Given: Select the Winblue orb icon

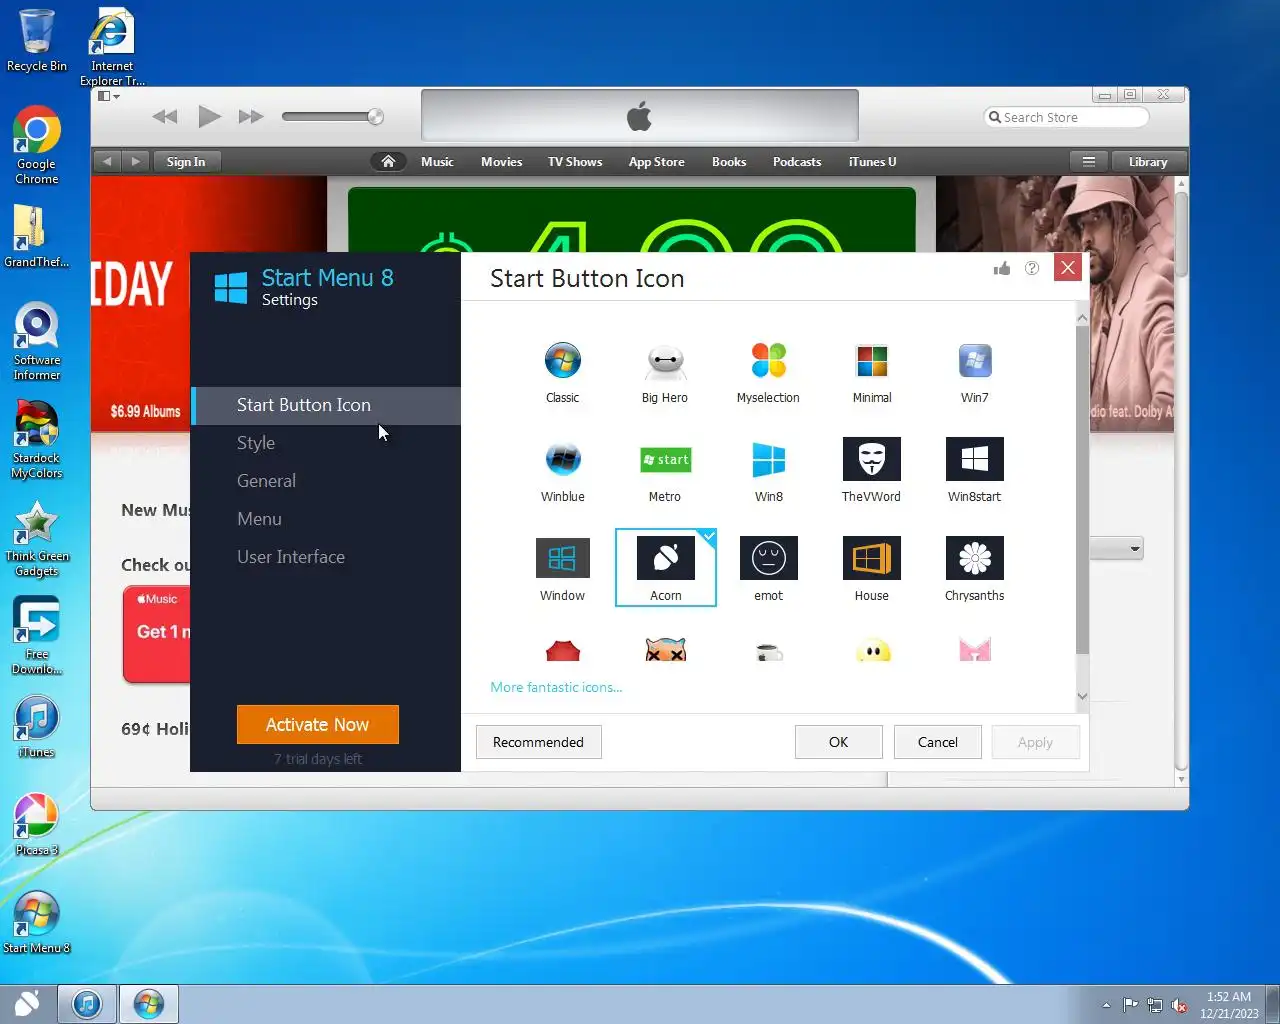Looking at the screenshot, I should (x=562, y=470).
